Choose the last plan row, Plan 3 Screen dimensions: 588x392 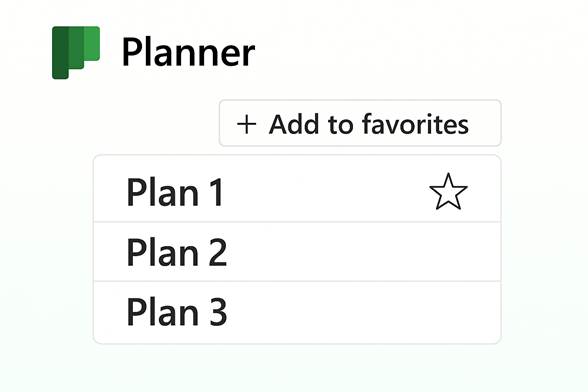tap(297, 312)
